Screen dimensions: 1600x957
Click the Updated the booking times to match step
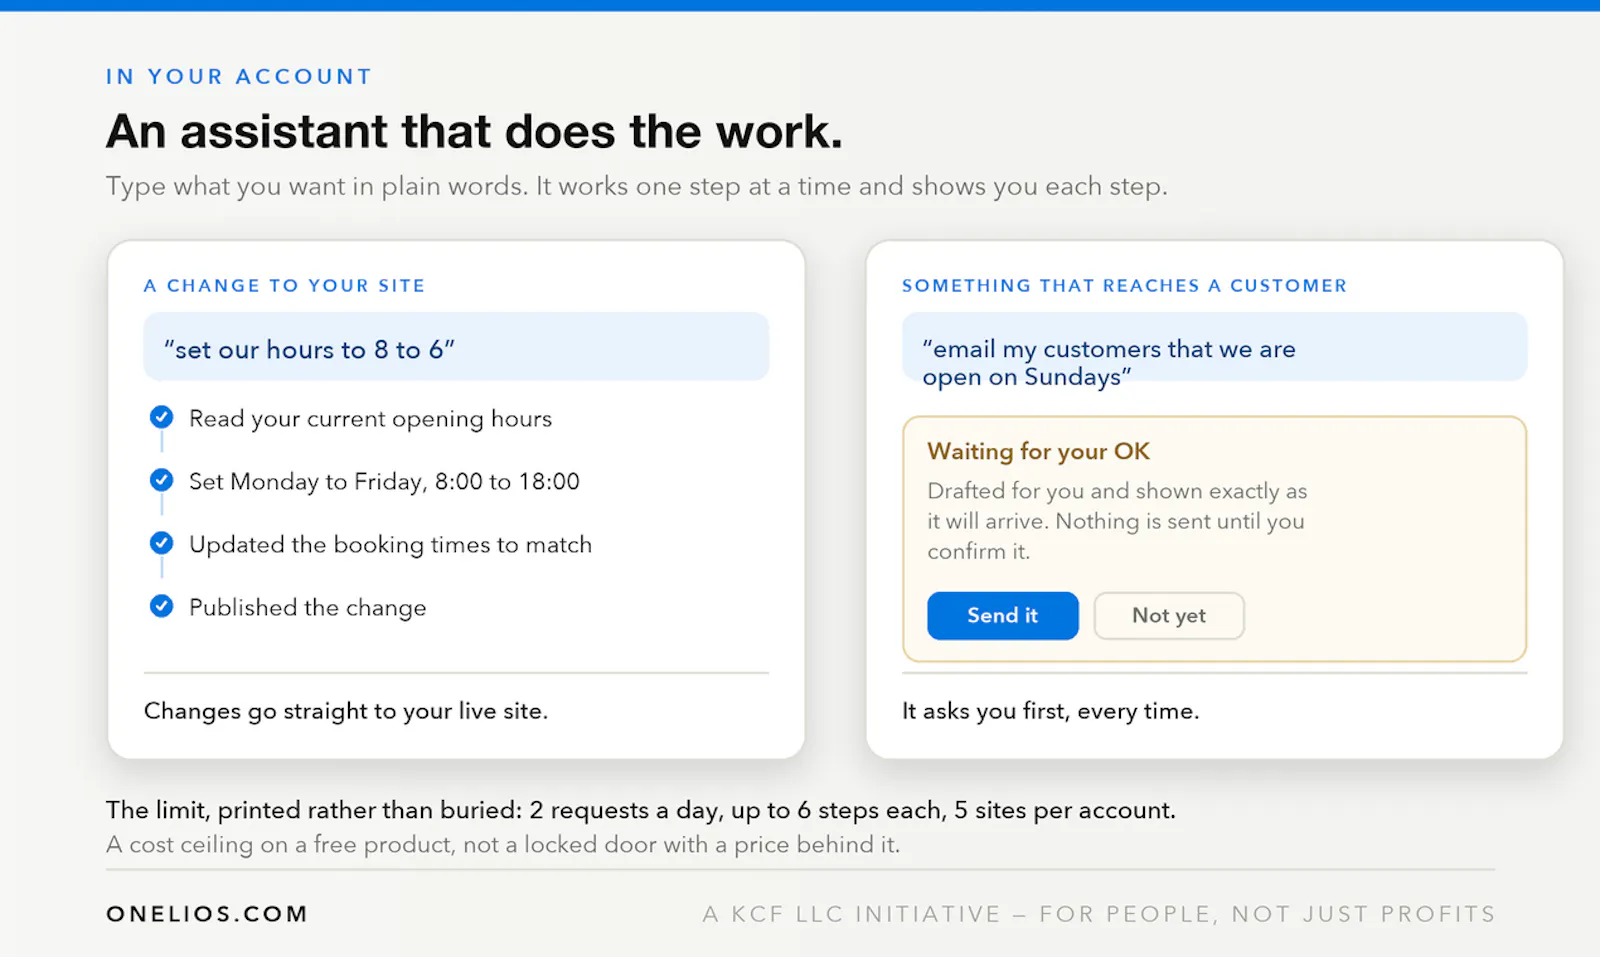(390, 545)
